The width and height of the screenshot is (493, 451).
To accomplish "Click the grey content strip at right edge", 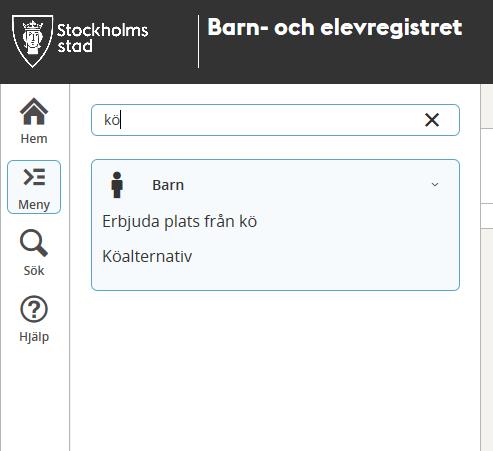I will click(487, 339).
